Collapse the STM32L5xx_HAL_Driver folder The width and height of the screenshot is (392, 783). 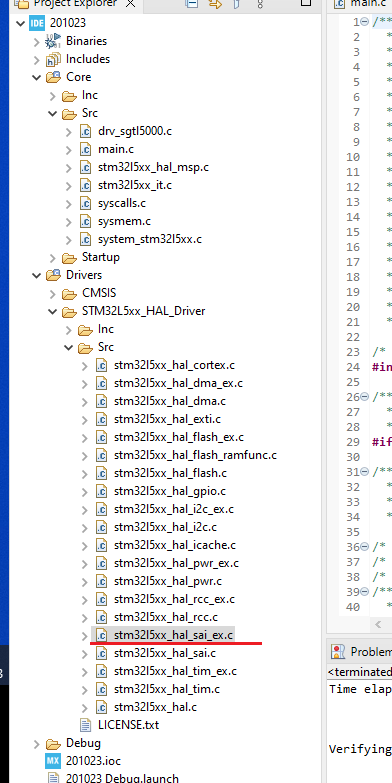coord(52,311)
